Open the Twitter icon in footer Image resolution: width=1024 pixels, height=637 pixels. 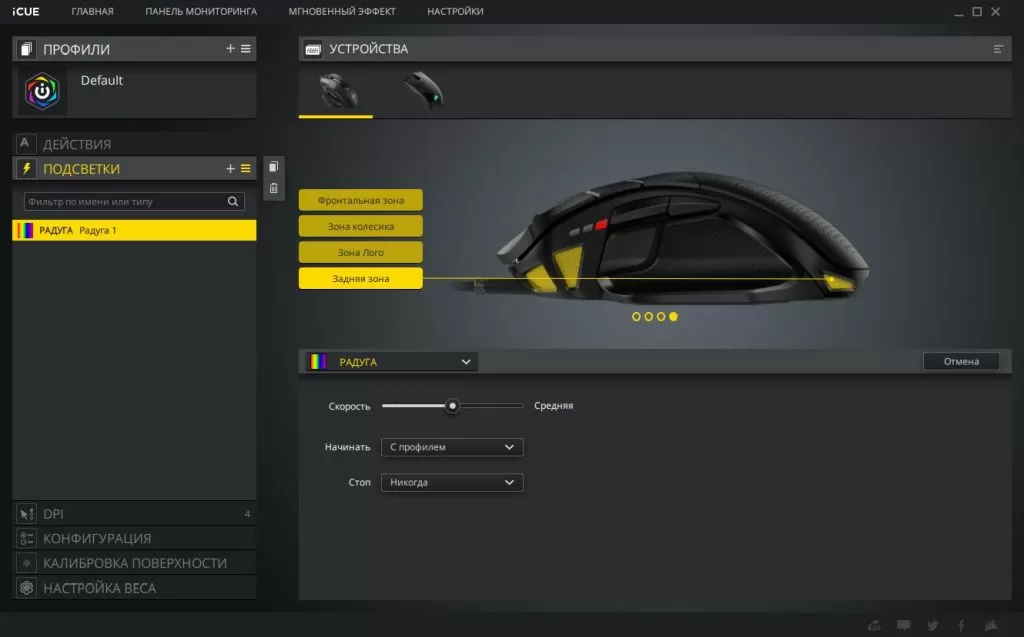pyautogui.click(x=933, y=625)
